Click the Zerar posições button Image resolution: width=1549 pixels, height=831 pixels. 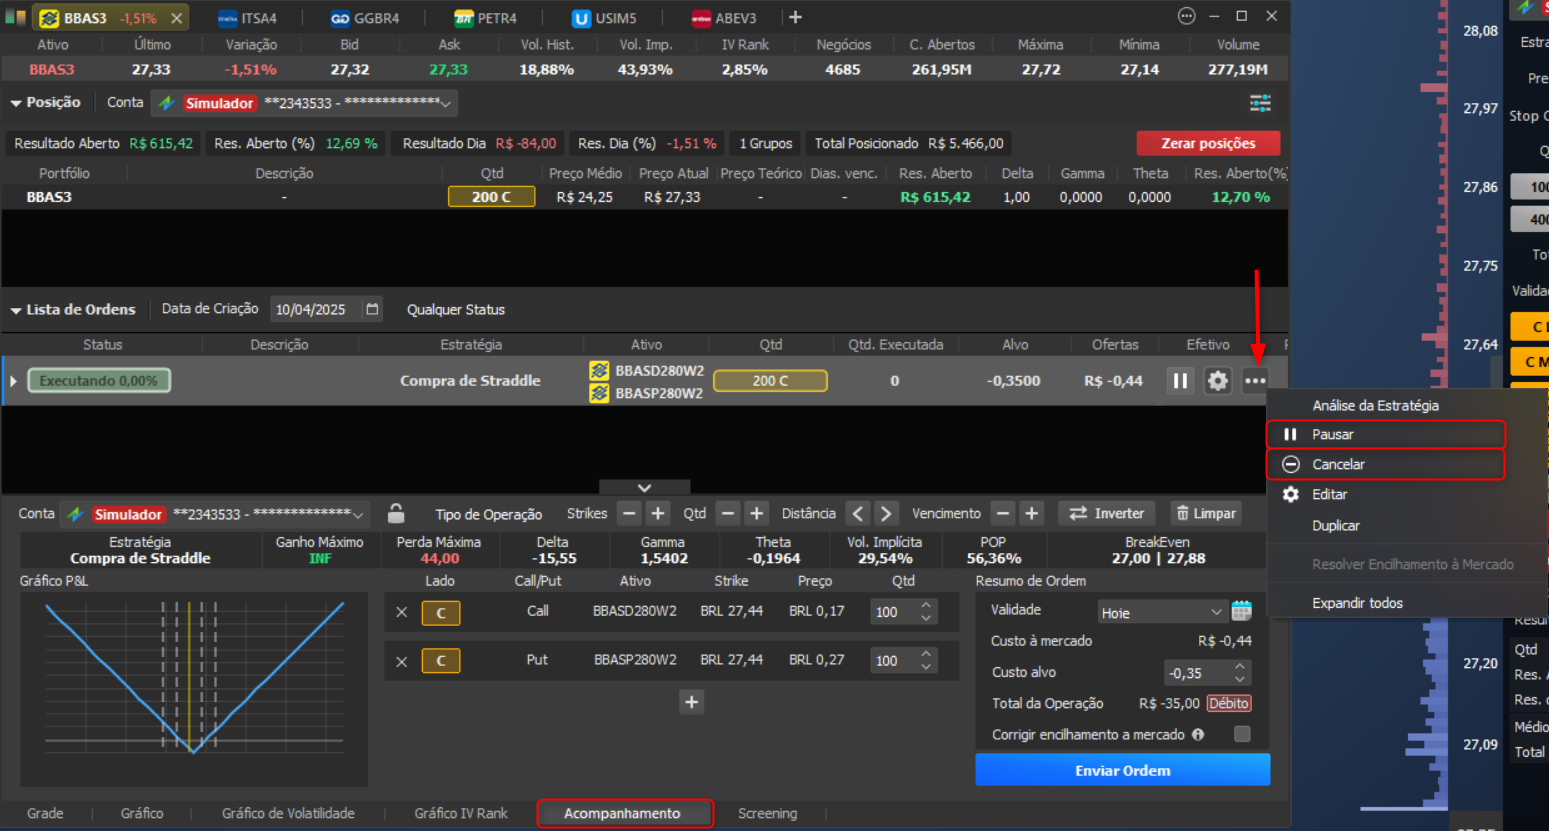tap(1208, 143)
